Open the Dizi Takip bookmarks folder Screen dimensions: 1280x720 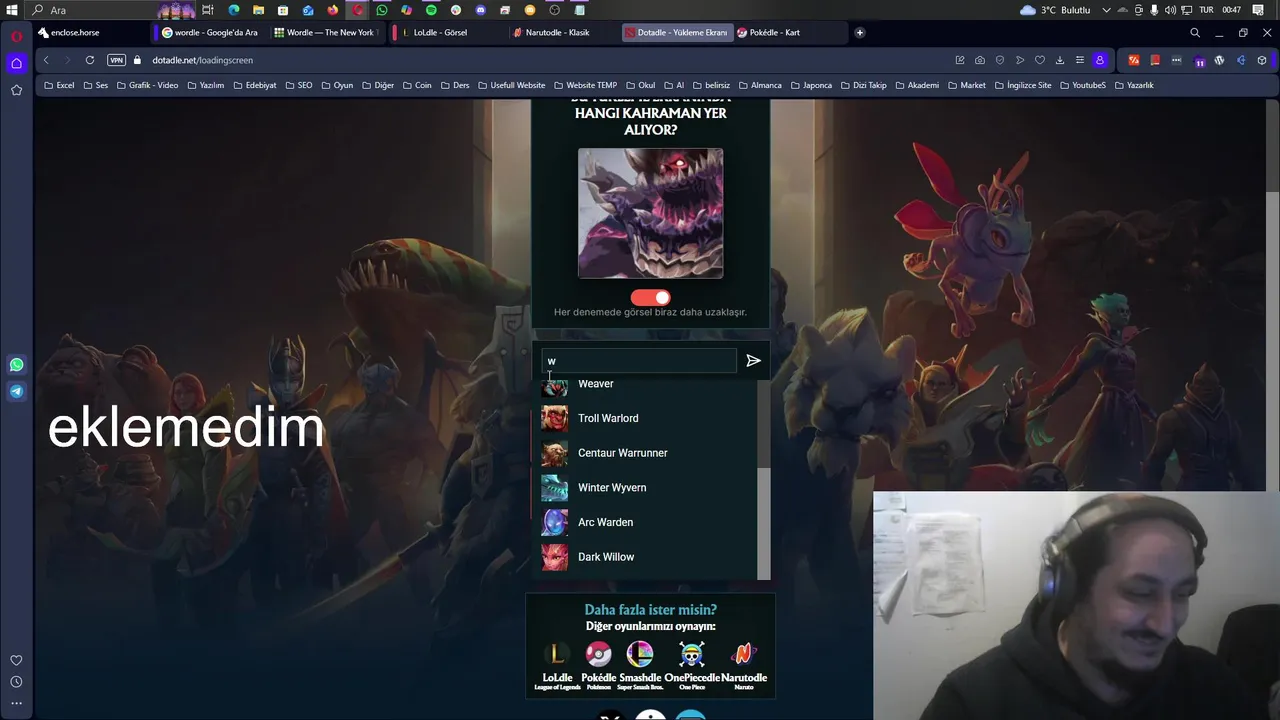[x=863, y=85]
